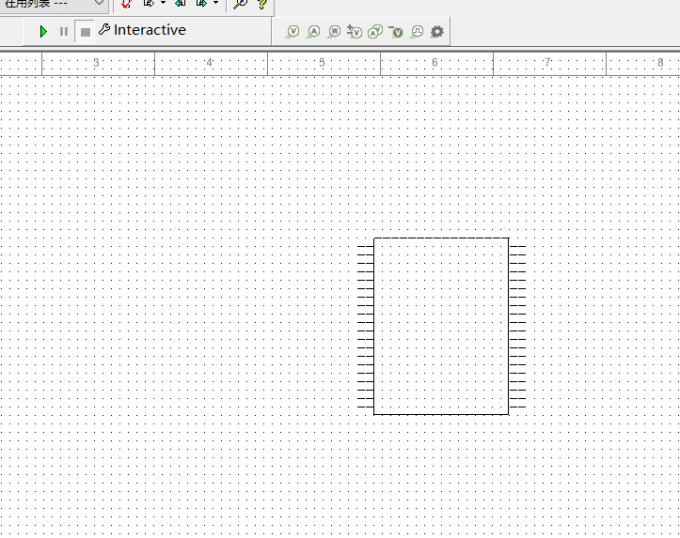Run the red-check electrical rules check

[x=126, y=4]
